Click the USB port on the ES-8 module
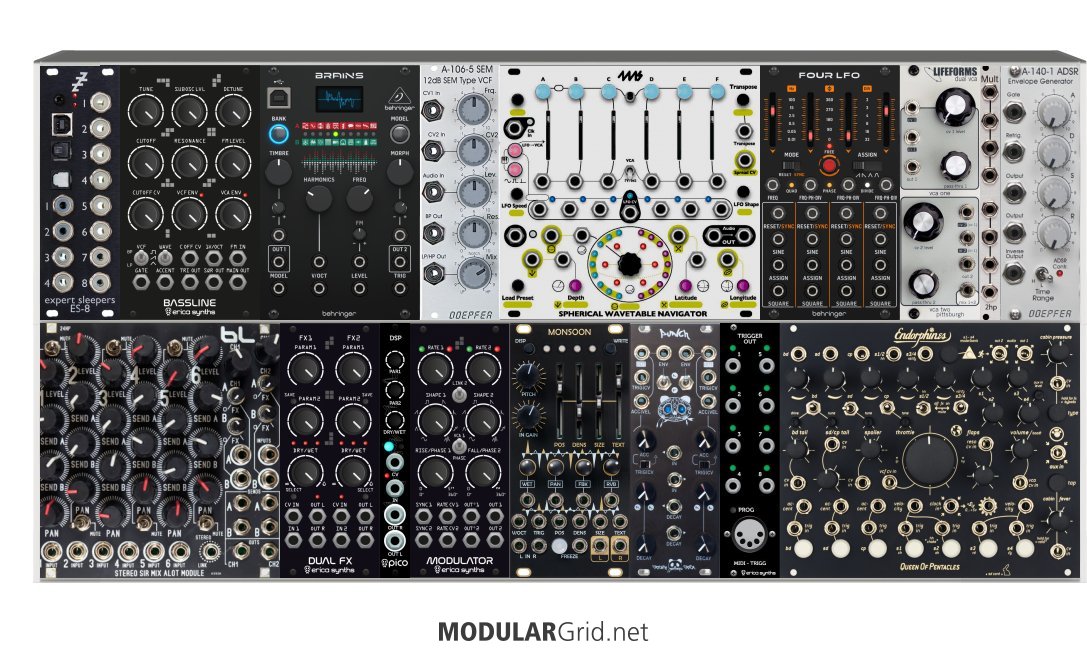 (62, 125)
